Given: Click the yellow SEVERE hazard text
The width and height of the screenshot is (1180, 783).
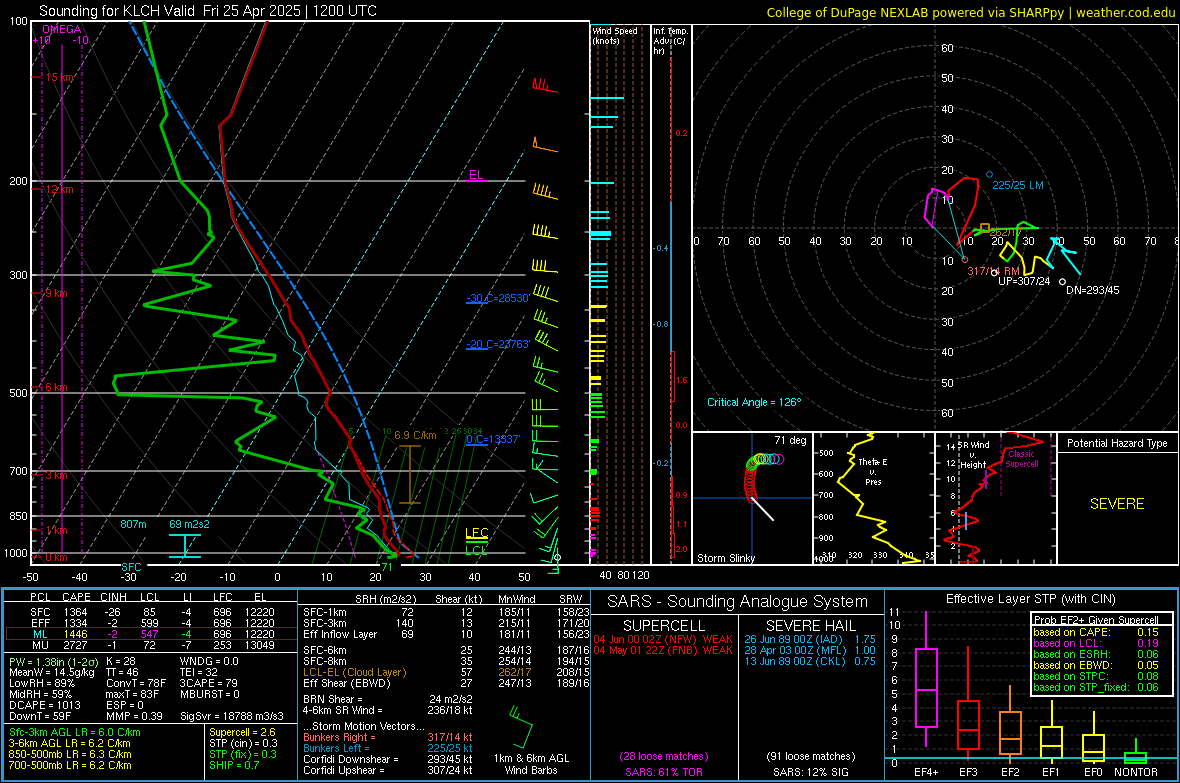Looking at the screenshot, I should pyautogui.click(x=1117, y=504).
